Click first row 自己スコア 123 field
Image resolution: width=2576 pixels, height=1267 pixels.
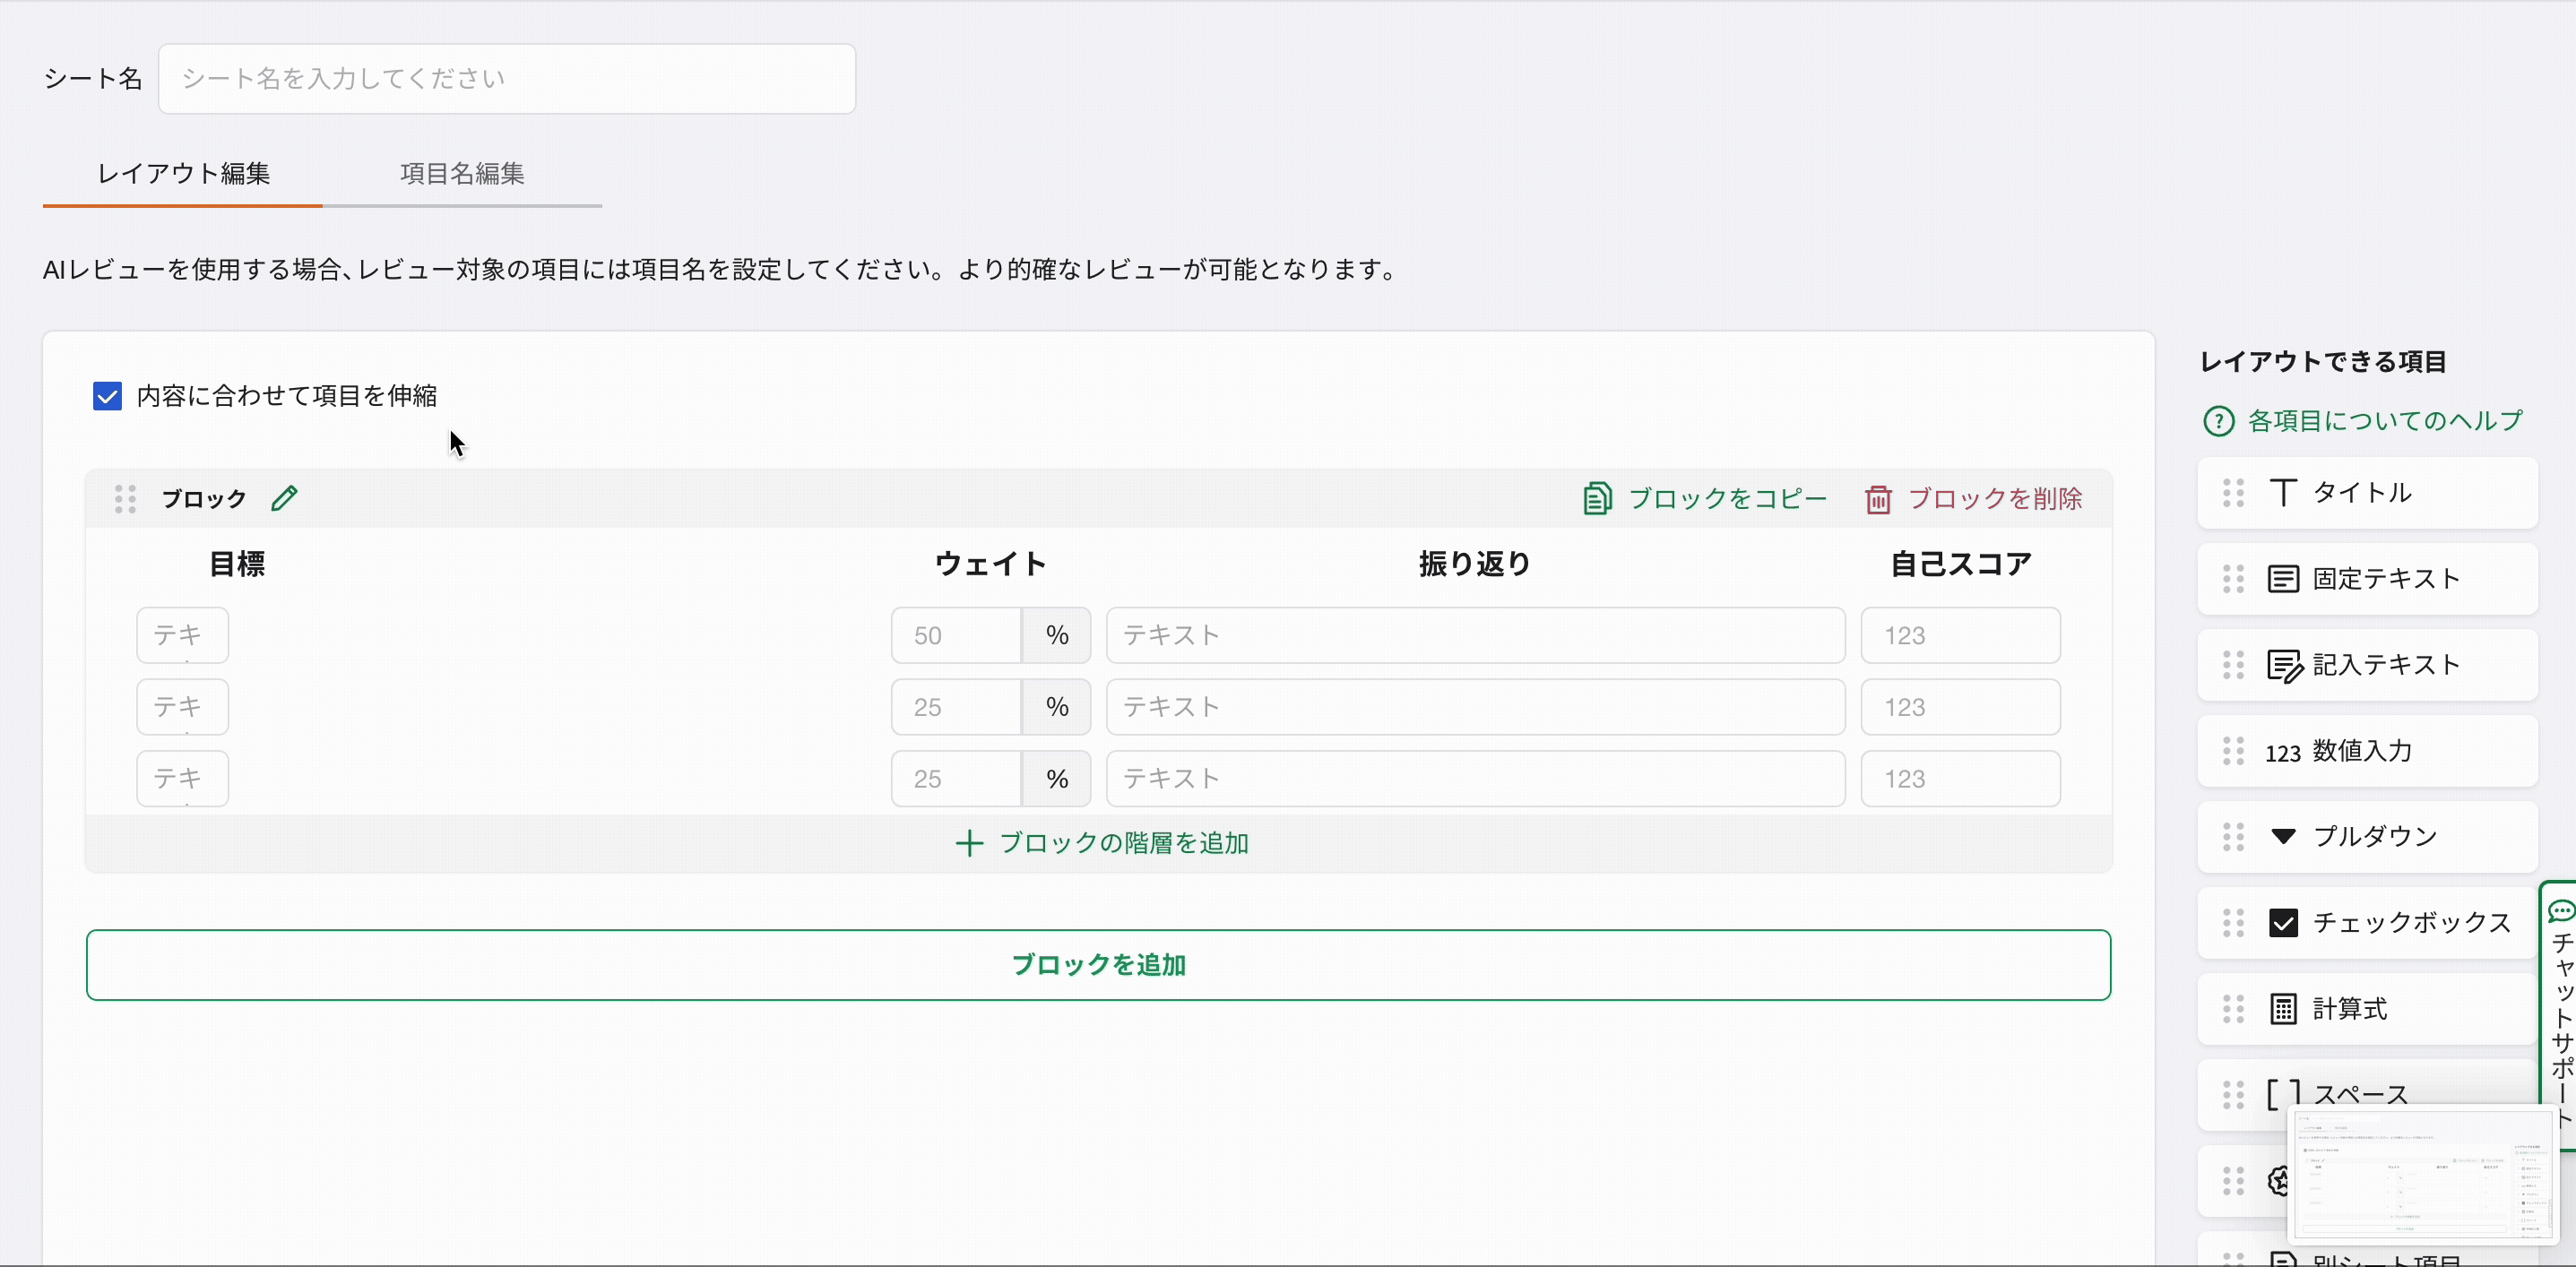click(1960, 635)
